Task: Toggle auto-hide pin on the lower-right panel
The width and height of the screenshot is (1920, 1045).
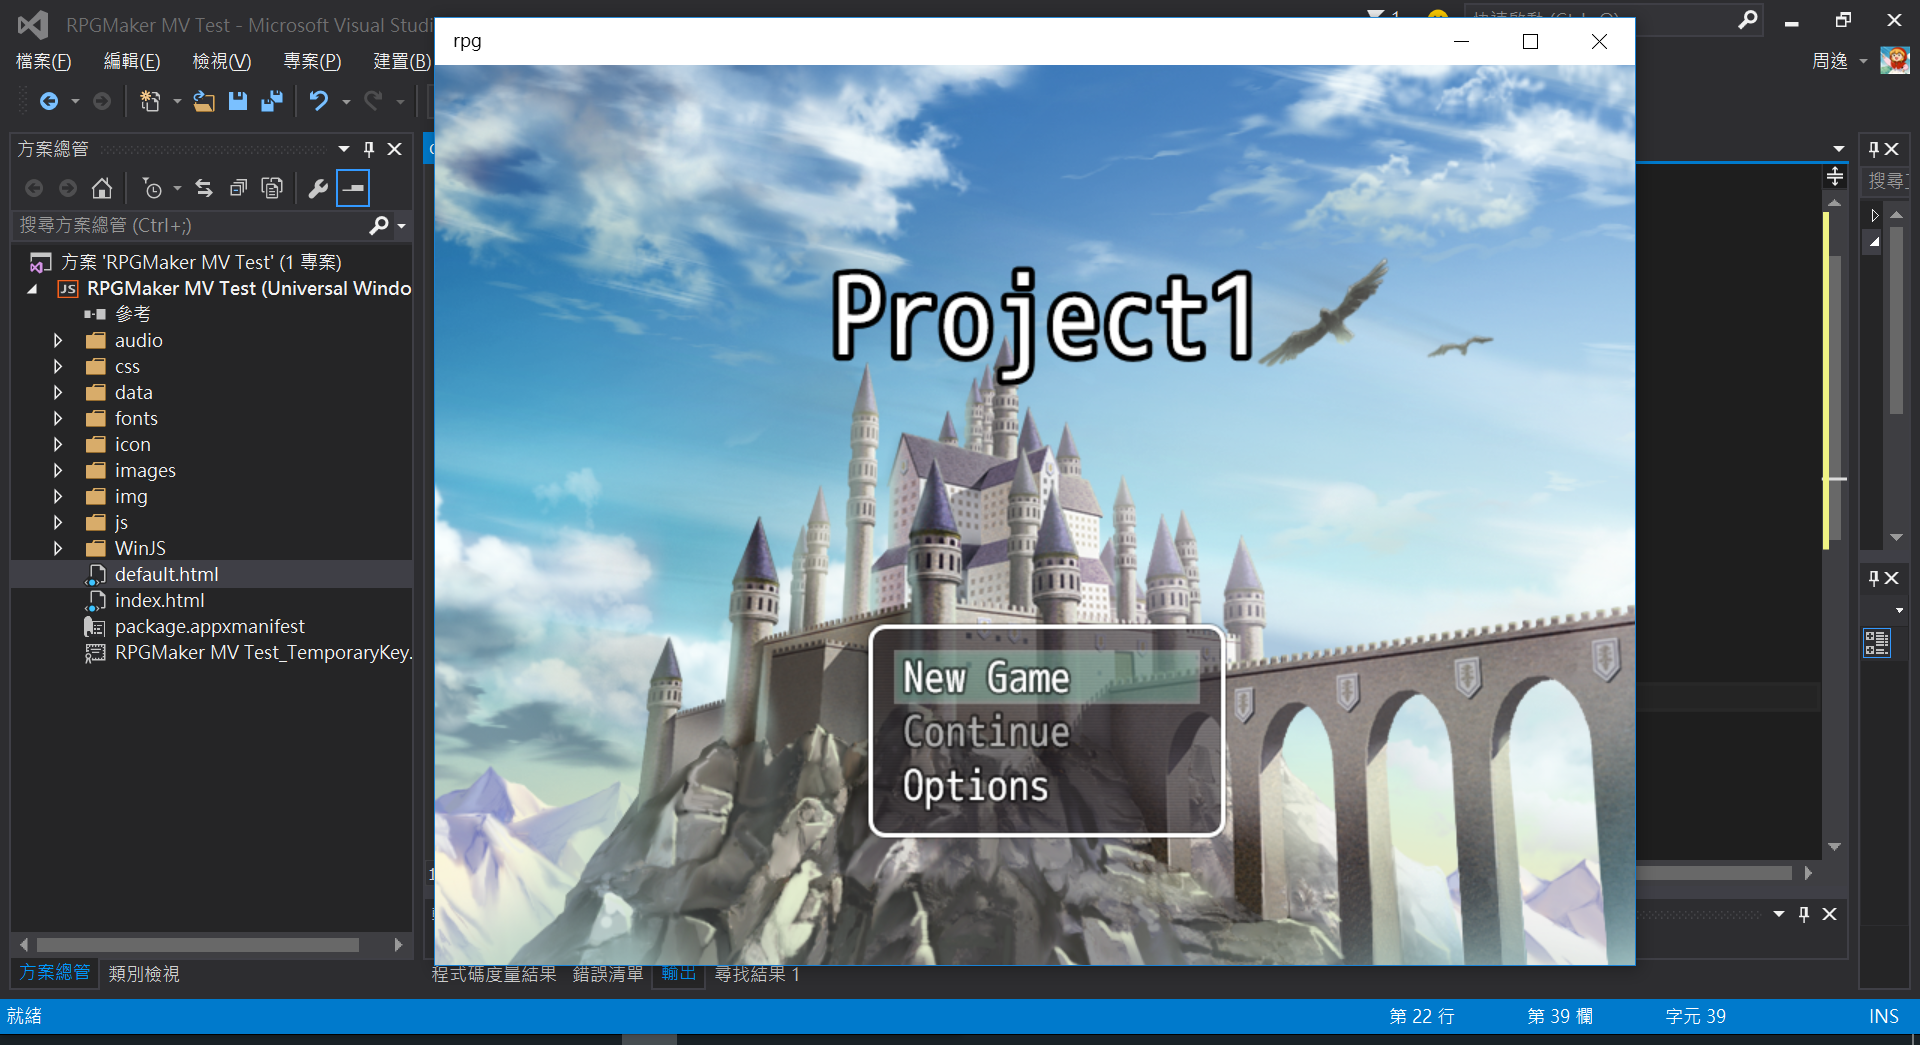Action: point(1874,578)
